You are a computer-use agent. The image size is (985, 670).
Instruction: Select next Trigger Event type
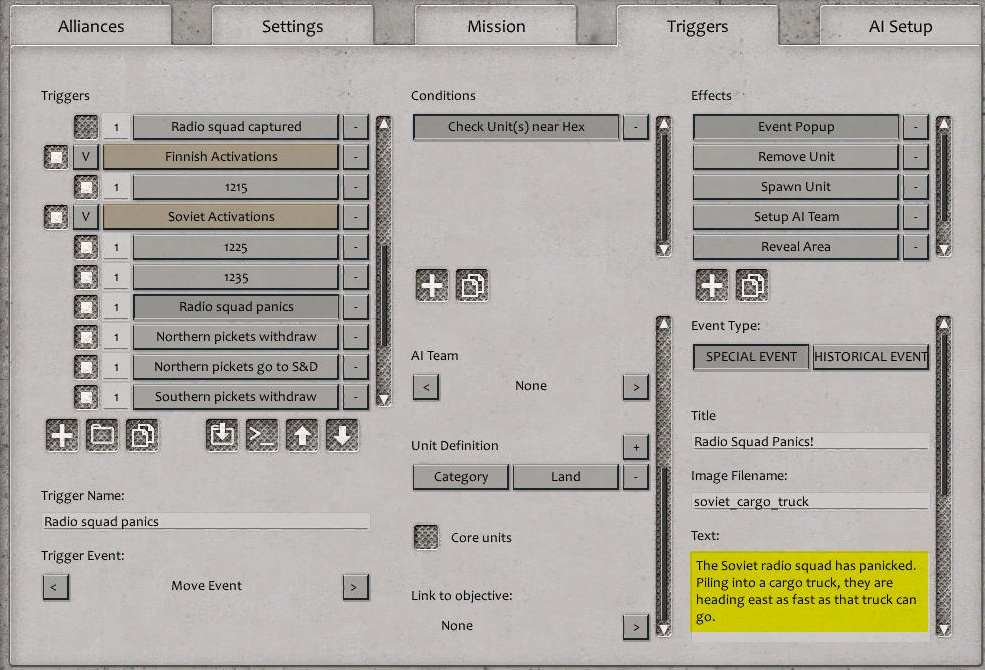click(356, 587)
